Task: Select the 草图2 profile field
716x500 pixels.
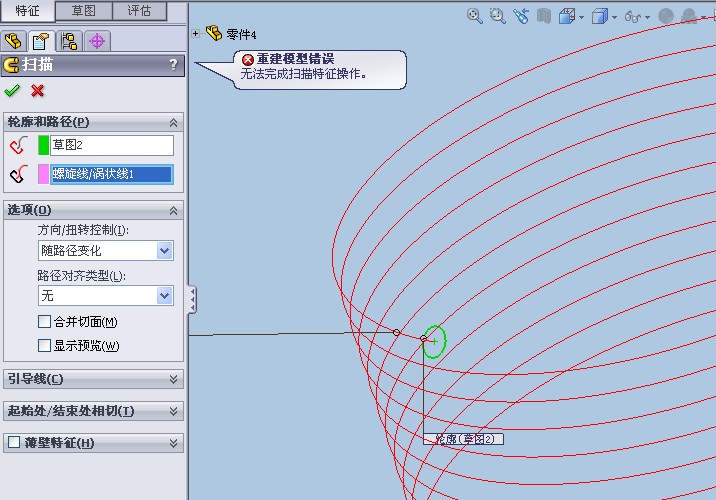Action: coord(112,145)
